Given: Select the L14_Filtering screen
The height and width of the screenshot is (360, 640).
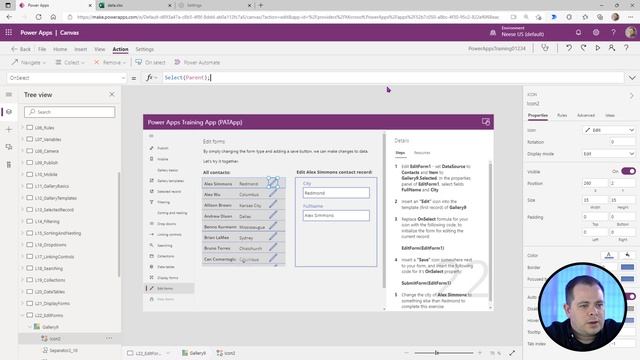Looking at the screenshot, I should (x=47, y=221).
